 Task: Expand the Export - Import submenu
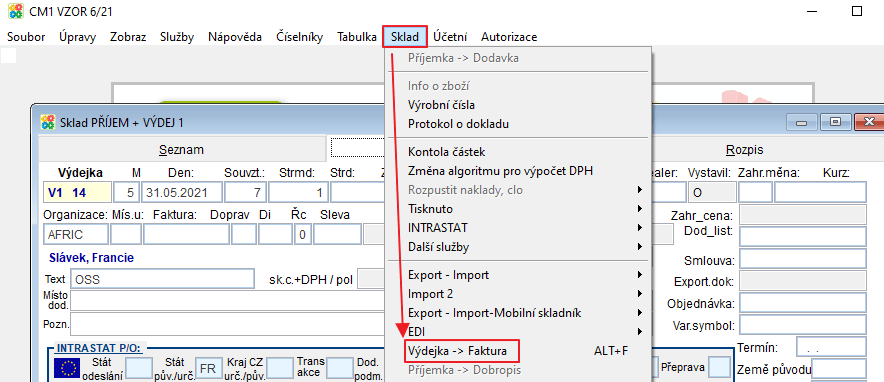tap(517, 275)
